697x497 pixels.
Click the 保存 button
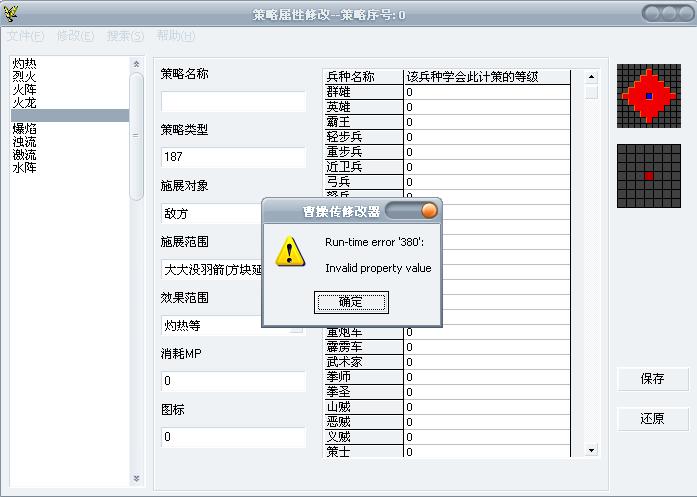(x=652, y=379)
